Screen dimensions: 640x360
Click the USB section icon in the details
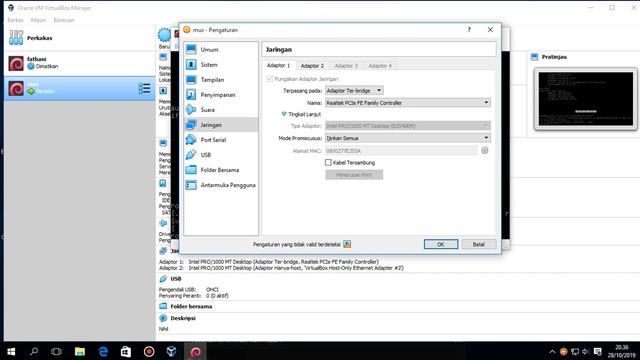(x=163, y=279)
